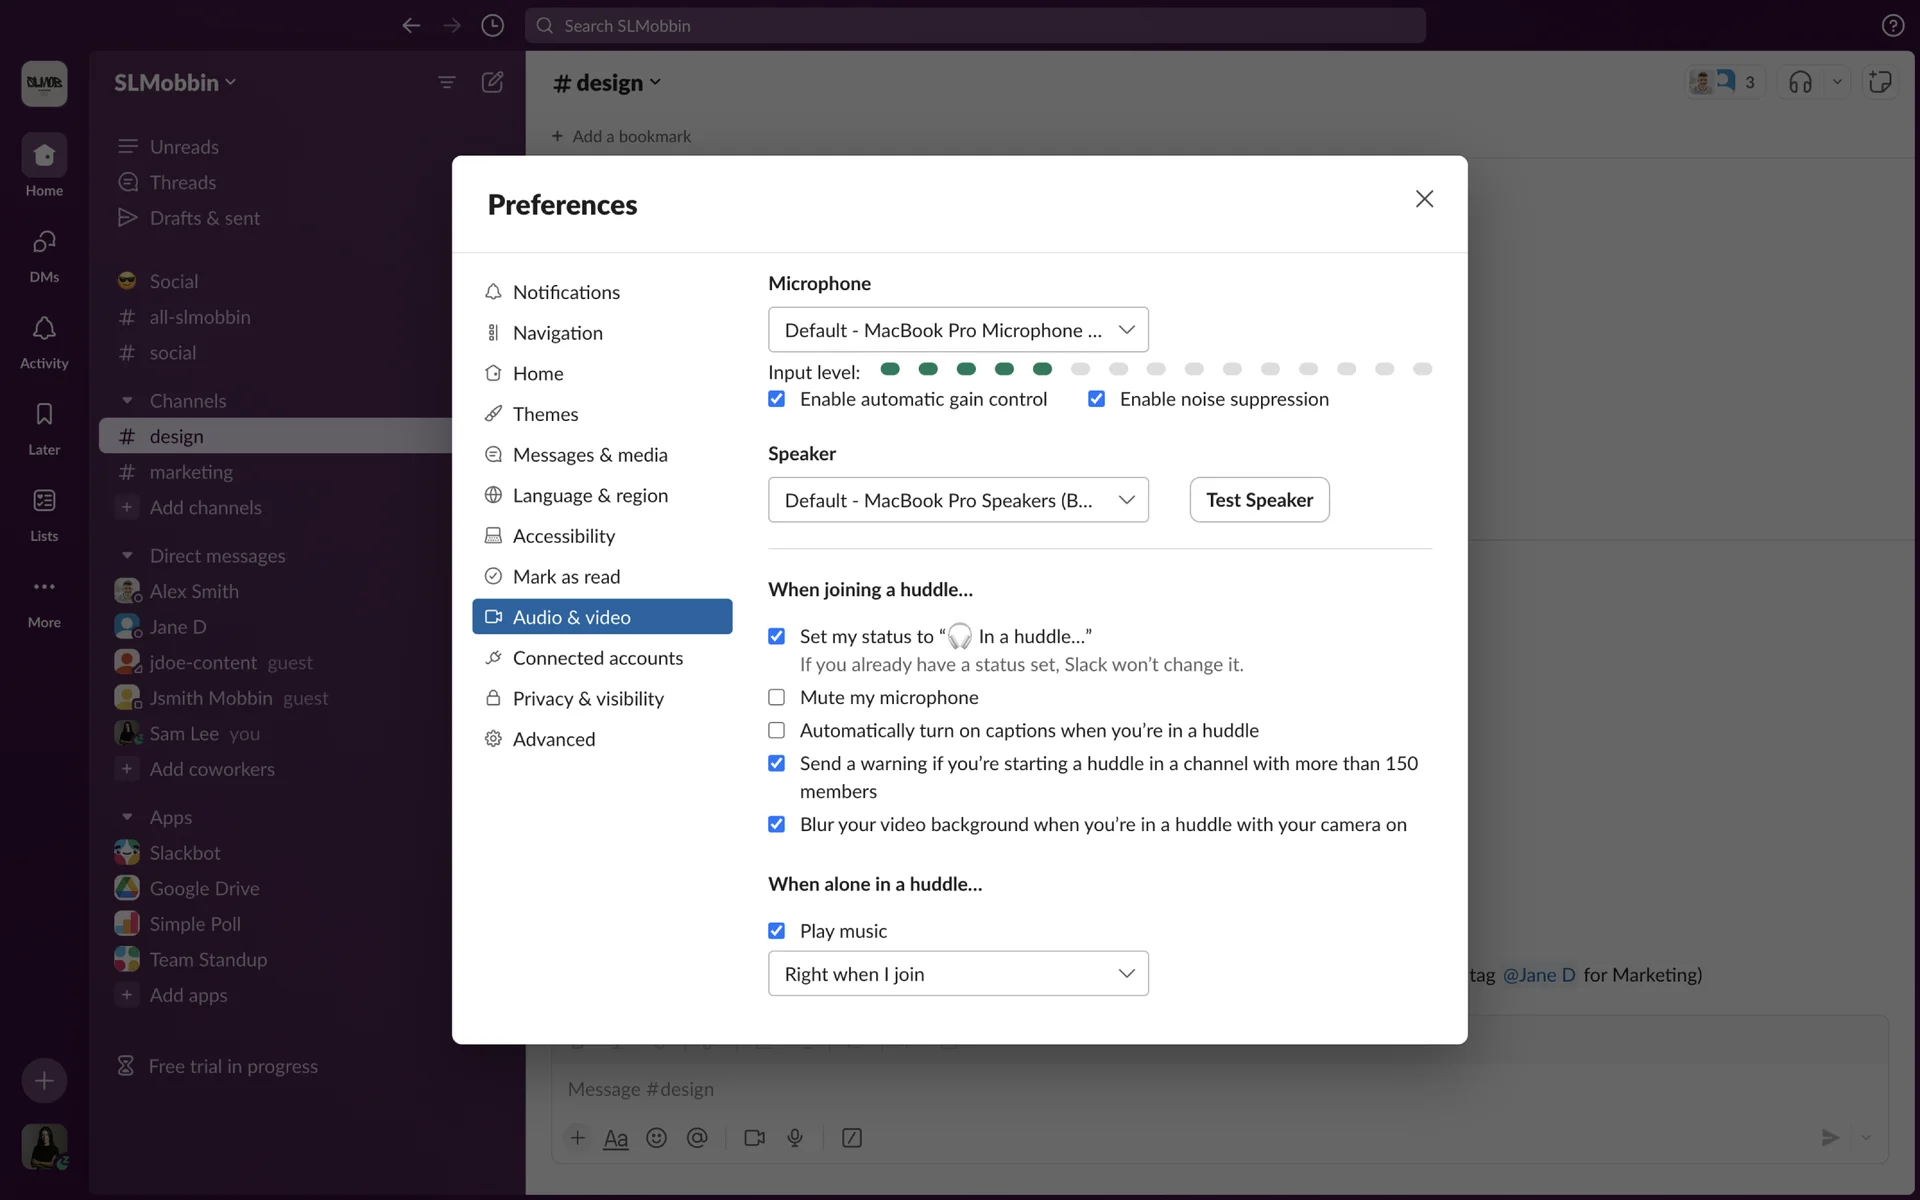Enable Mute my microphone checkbox
This screenshot has height=1200, width=1920.
coord(777,697)
